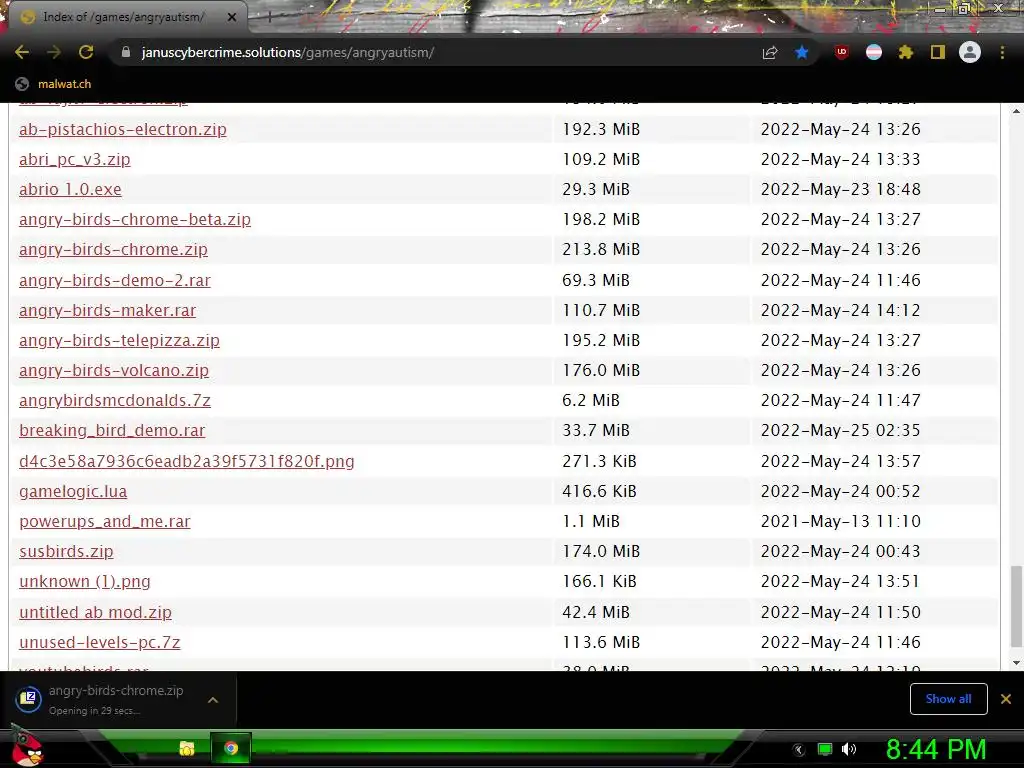This screenshot has width=1024, height=768.
Task: Open the uBlock Origin extension
Action: click(842, 52)
